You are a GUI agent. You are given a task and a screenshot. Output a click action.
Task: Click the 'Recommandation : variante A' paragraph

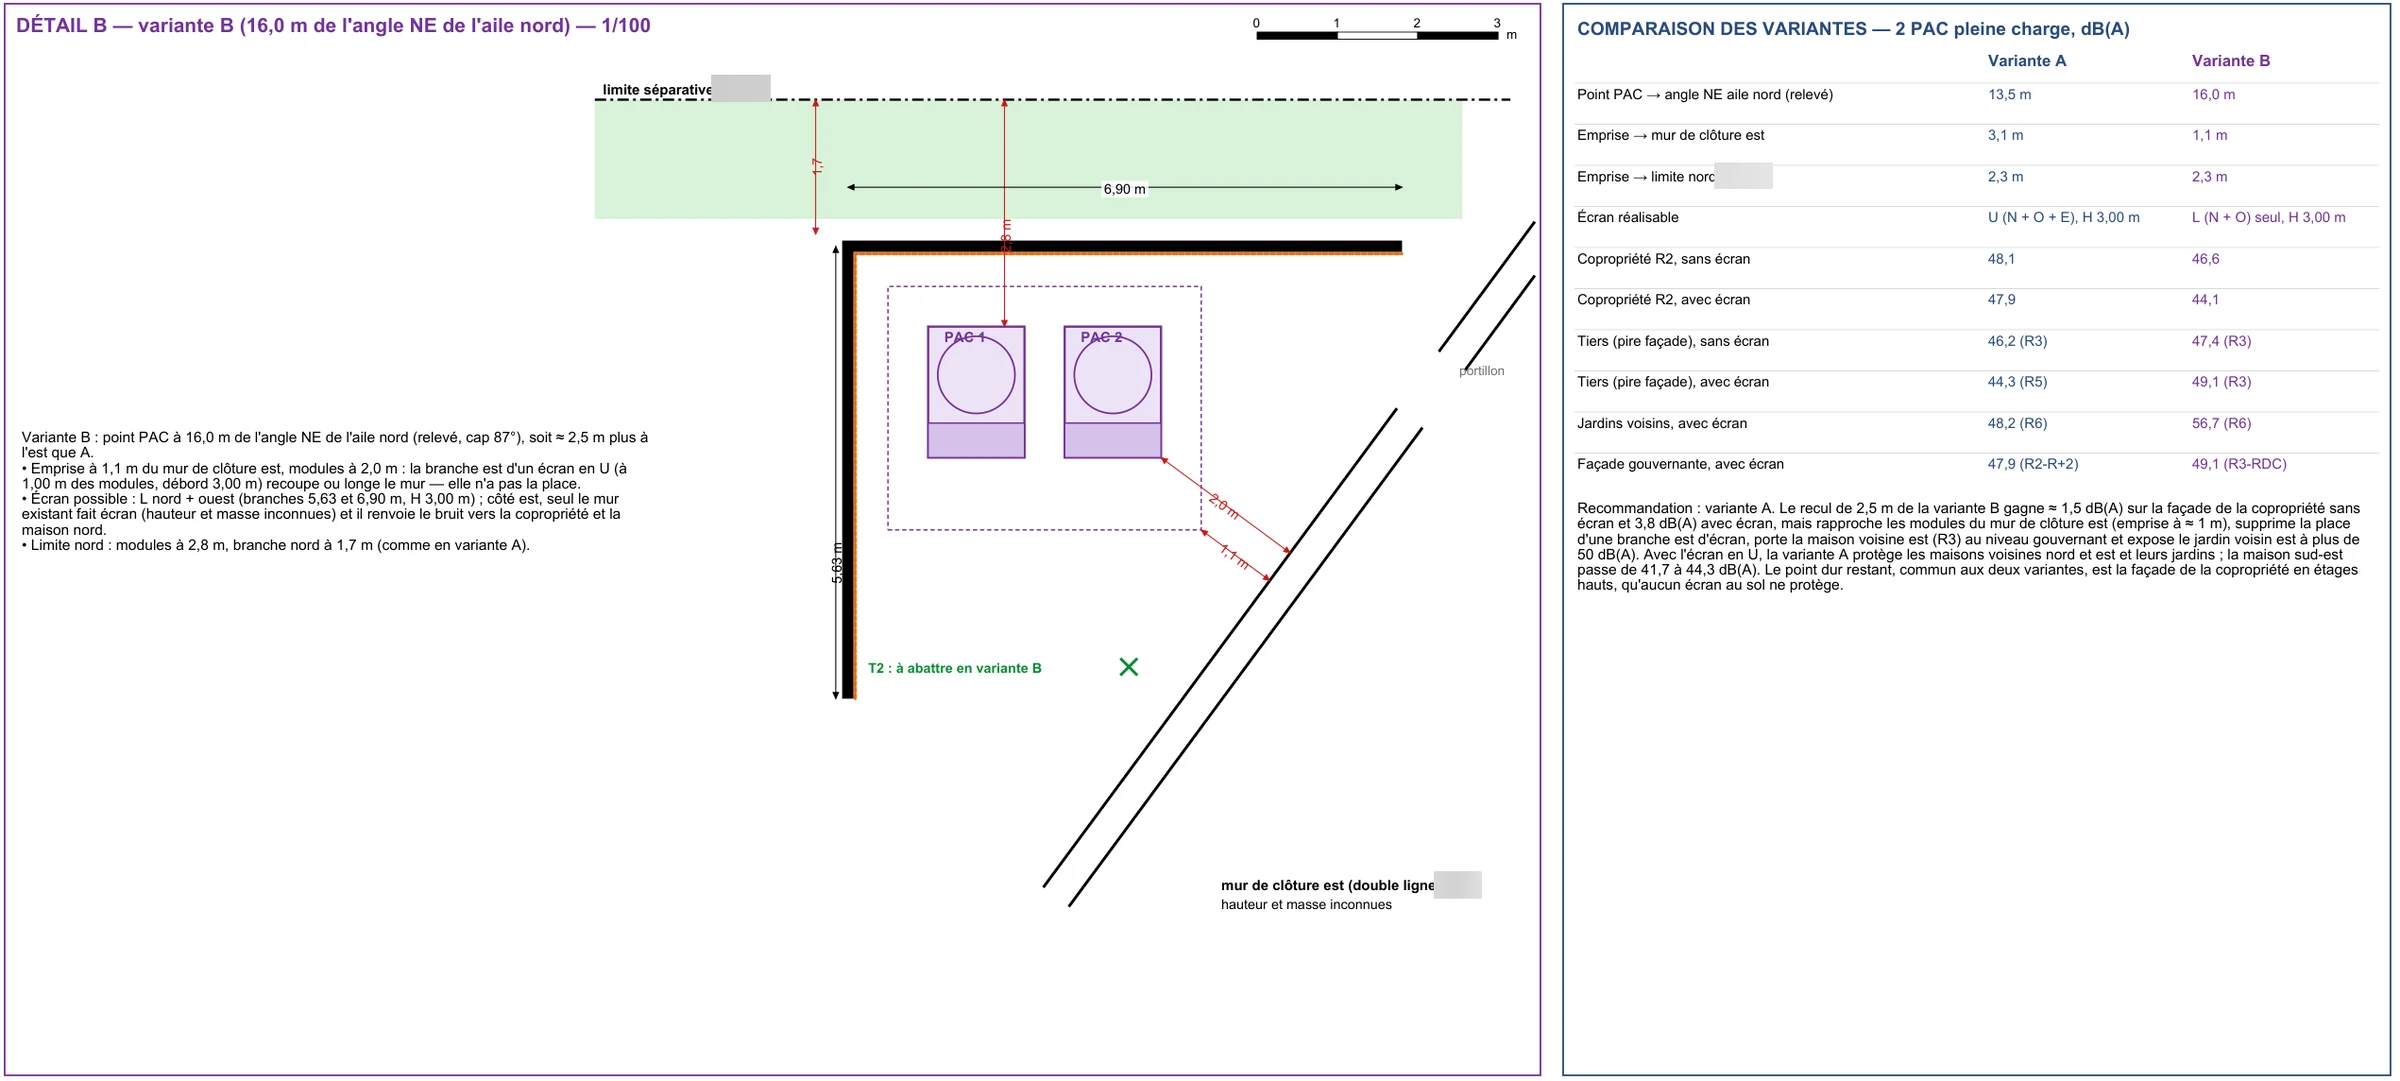1968,546
